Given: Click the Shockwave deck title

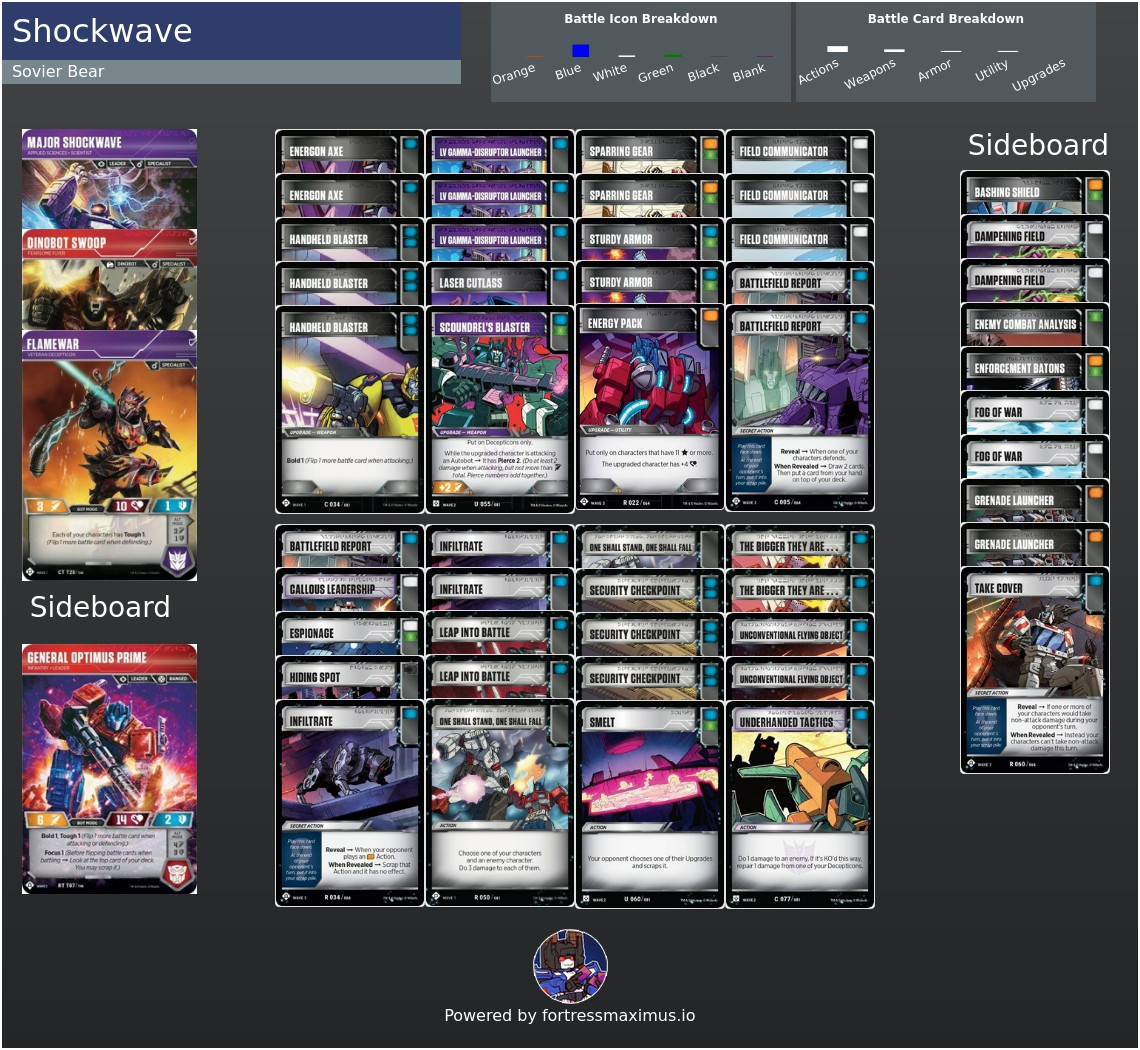Looking at the screenshot, I should pyautogui.click(x=102, y=31).
